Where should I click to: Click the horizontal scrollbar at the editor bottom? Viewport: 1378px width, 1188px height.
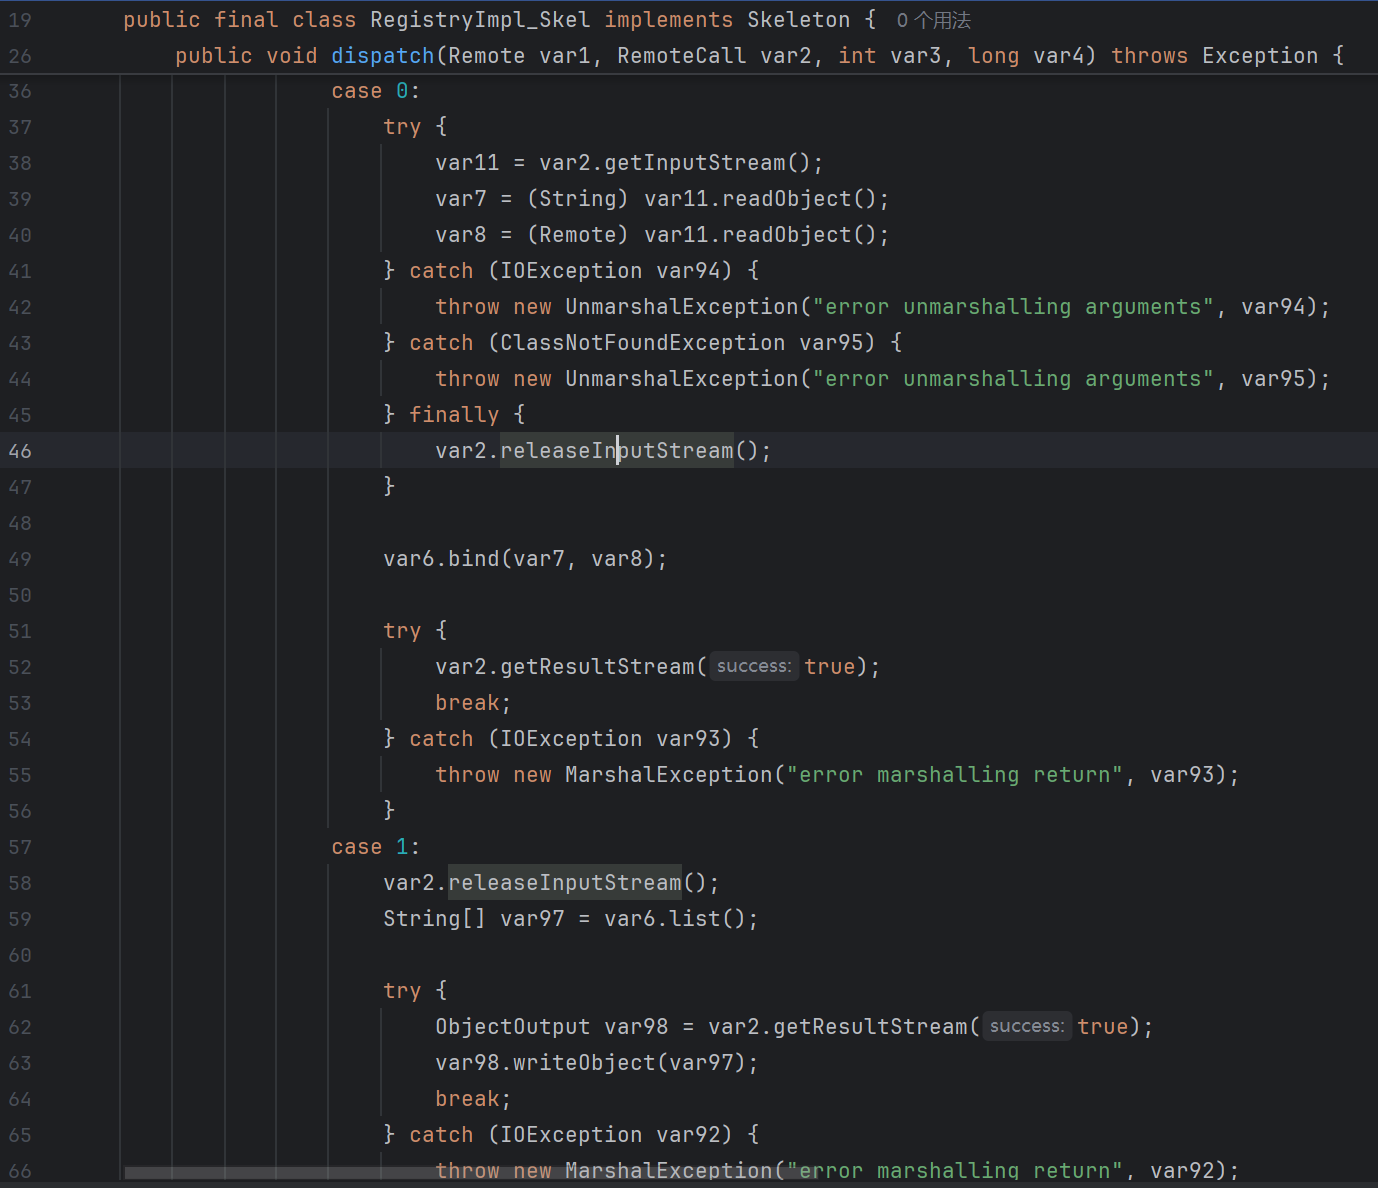tap(470, 1172)
